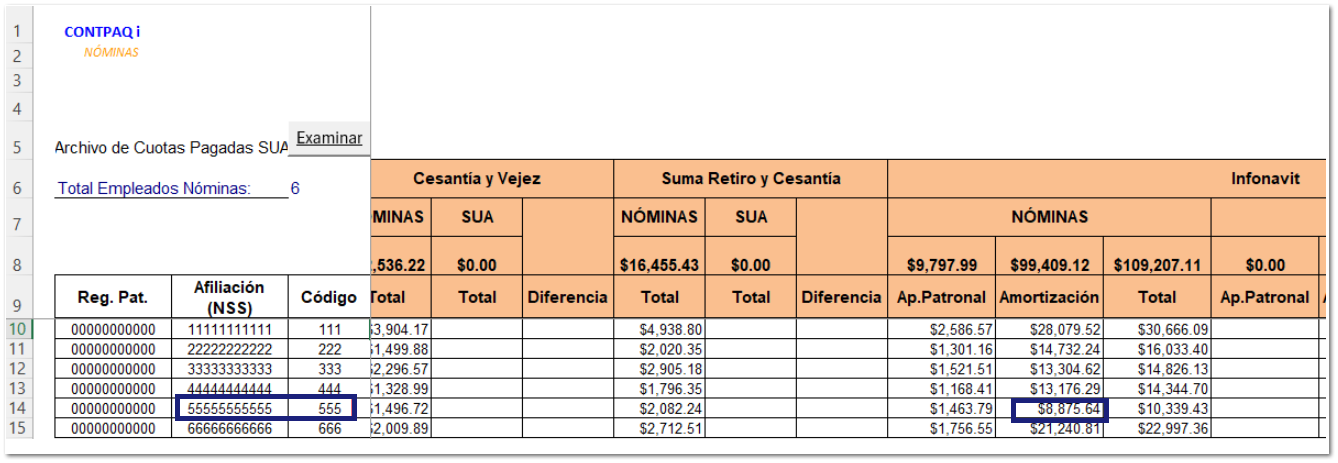1338x463 pixels.
Task: Click the Suma Retiro y Cesantía header
Action: 750,179
